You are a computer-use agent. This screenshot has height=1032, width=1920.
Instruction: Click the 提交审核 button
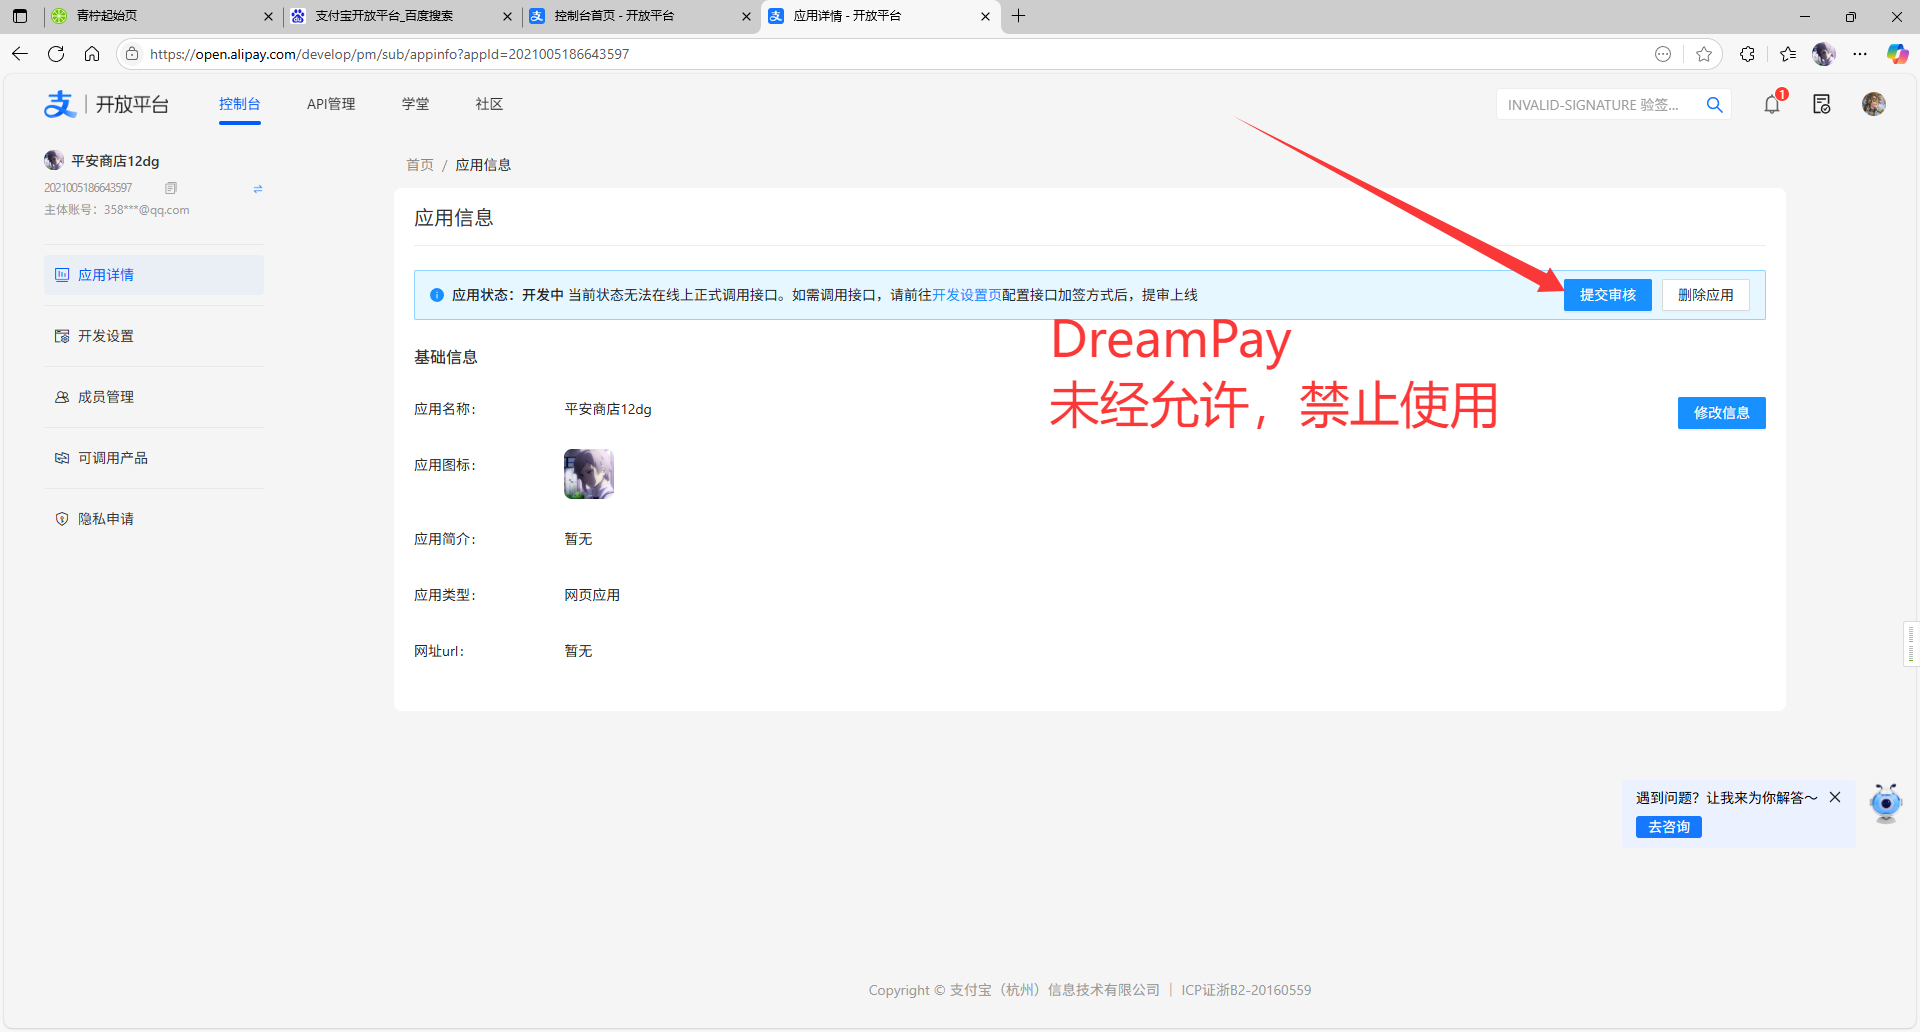tap(1607, 295)
